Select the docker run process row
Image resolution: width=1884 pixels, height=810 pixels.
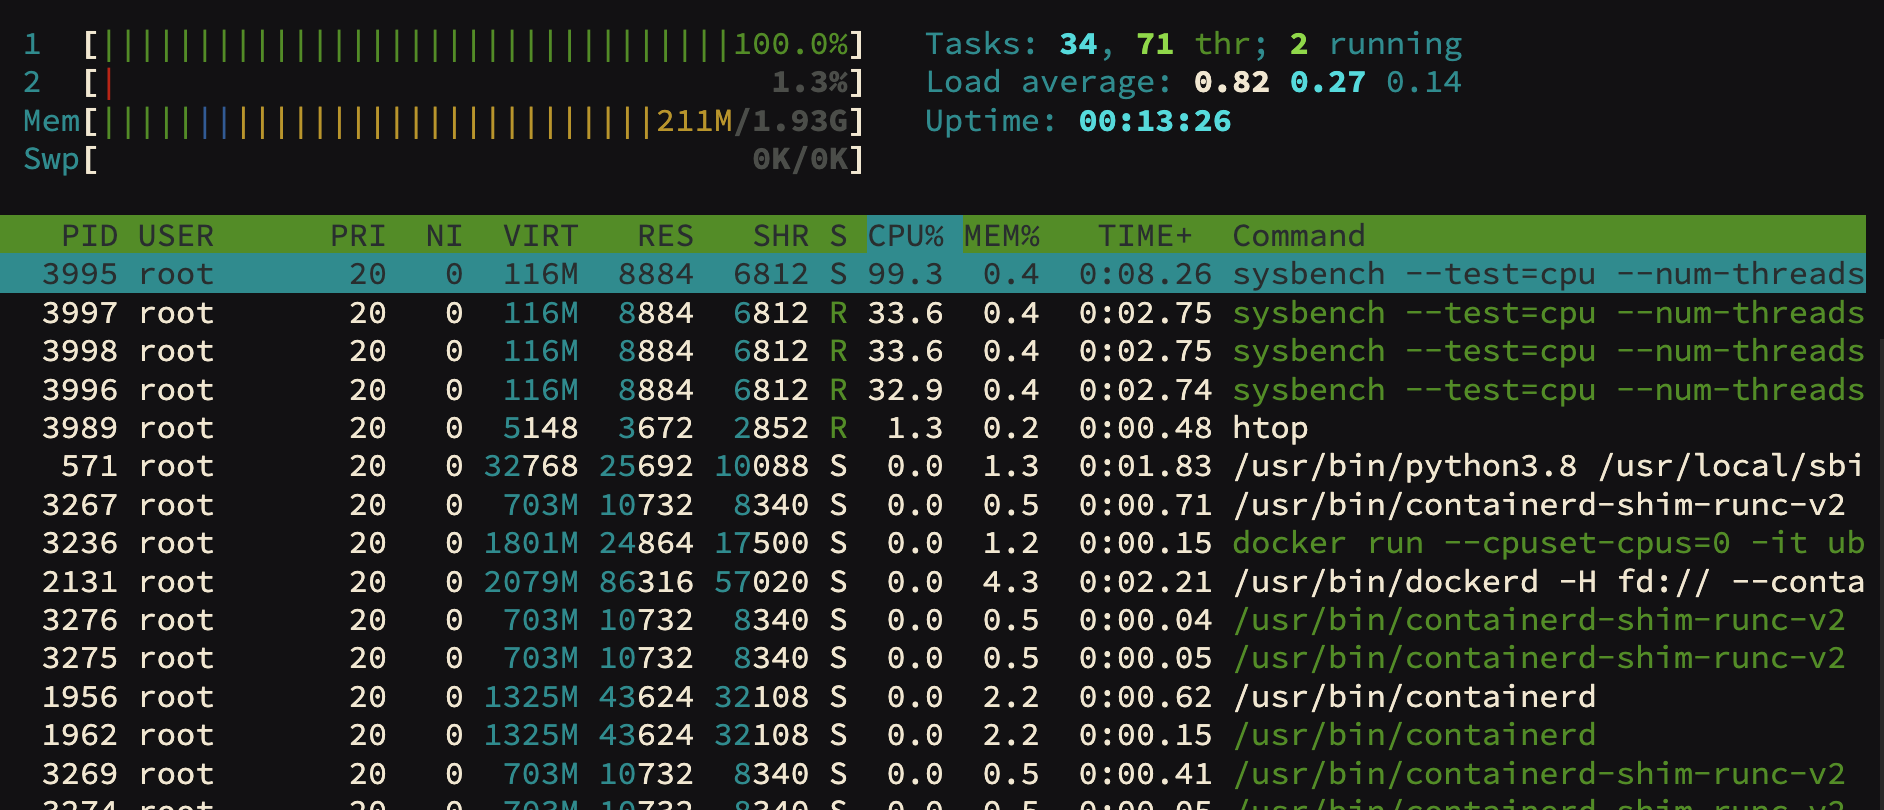[933, 543]
